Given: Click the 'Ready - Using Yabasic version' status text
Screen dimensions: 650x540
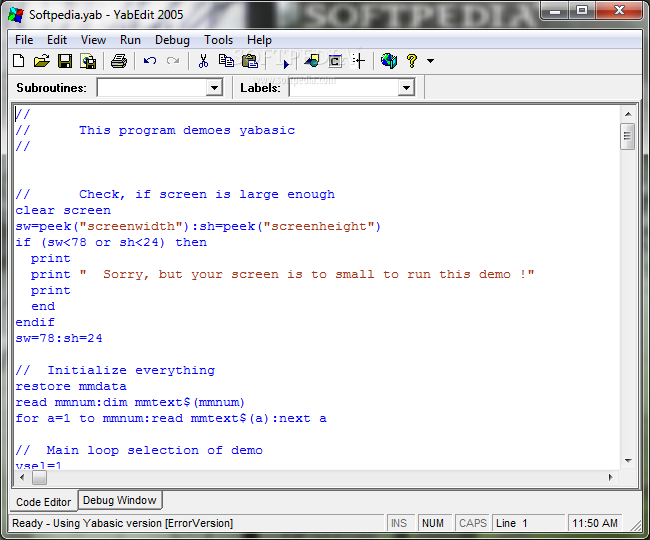Looking at the screenshot, I should click(122, 523).
